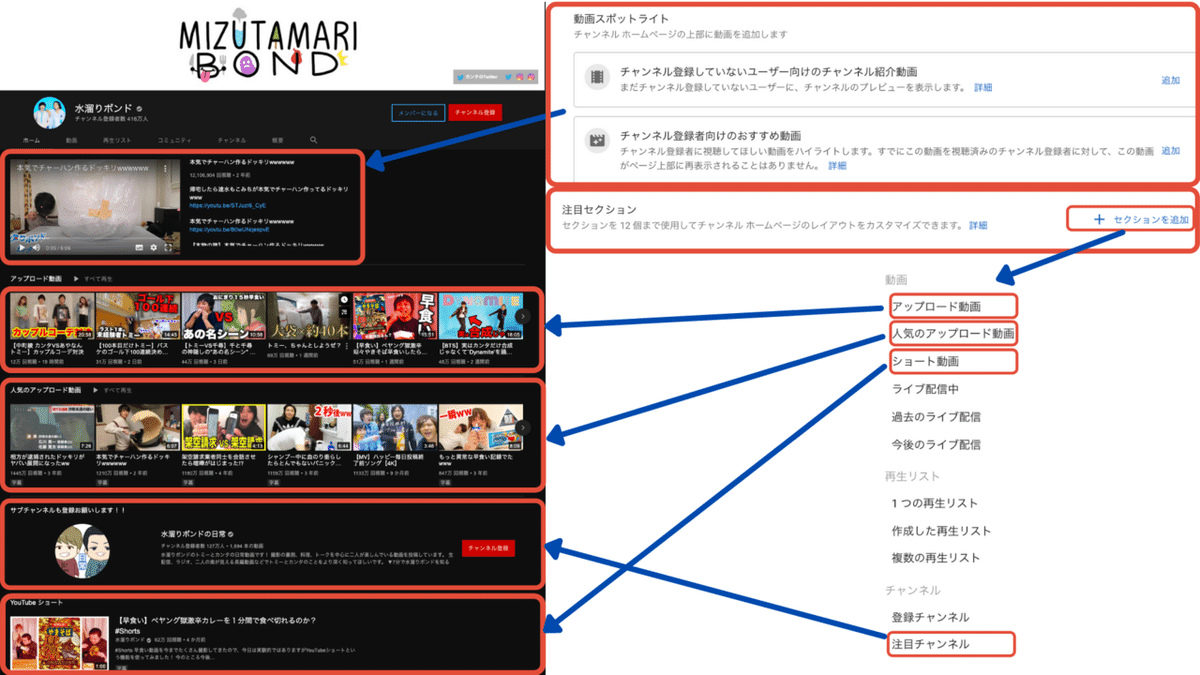Click the filmstrip icon for channel trailer

(x=597, y=78)
